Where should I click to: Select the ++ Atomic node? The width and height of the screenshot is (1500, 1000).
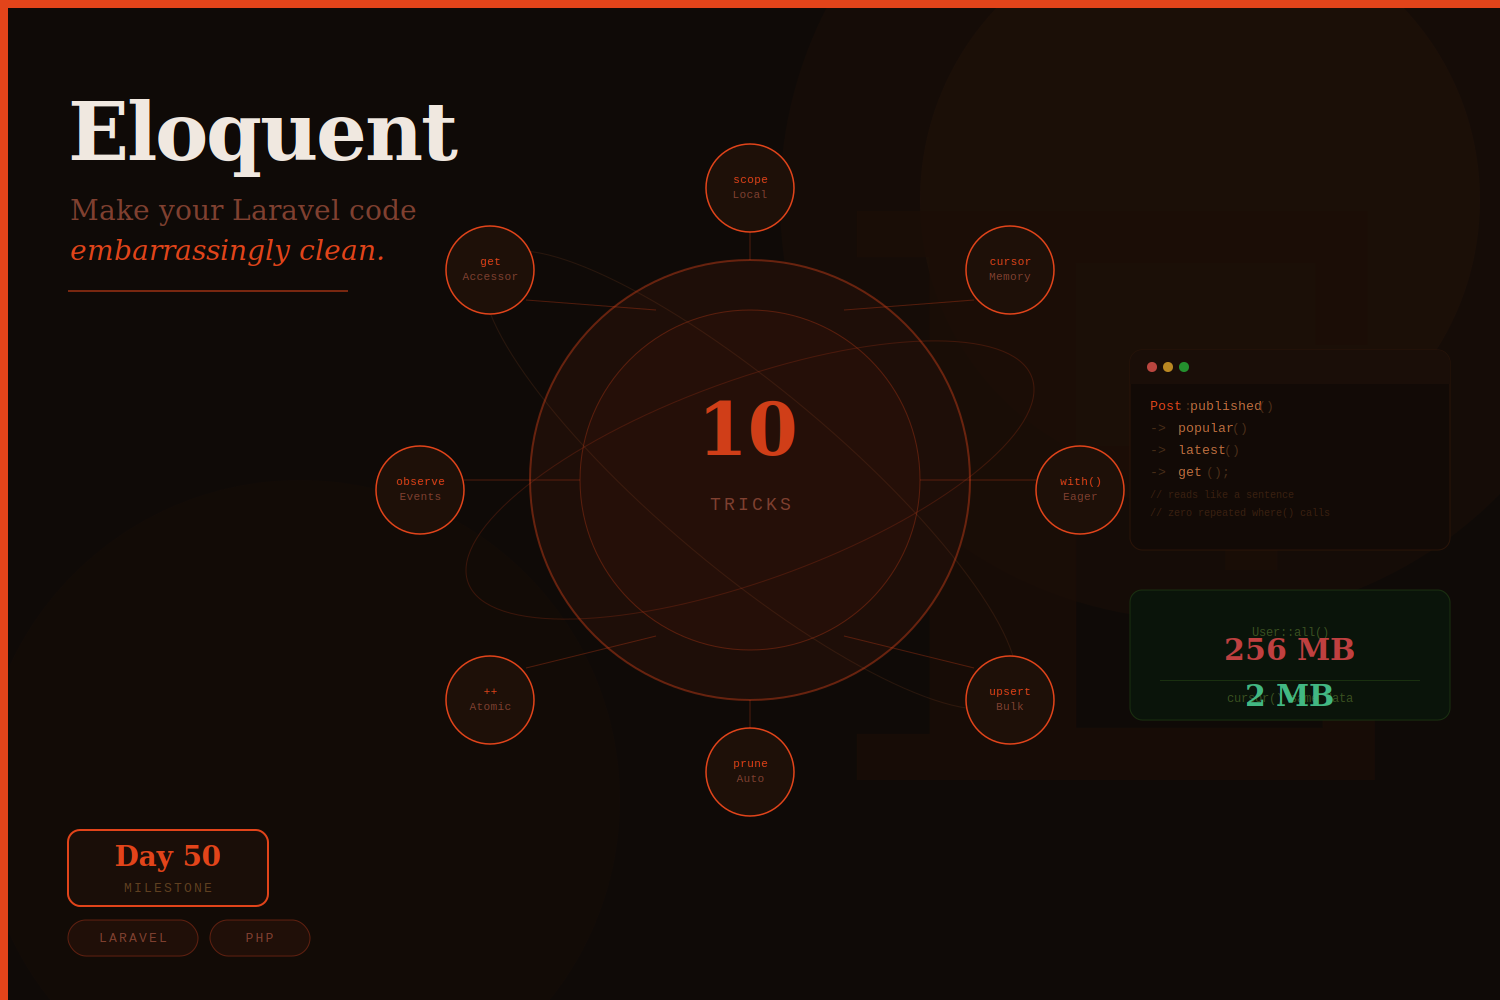489,698
